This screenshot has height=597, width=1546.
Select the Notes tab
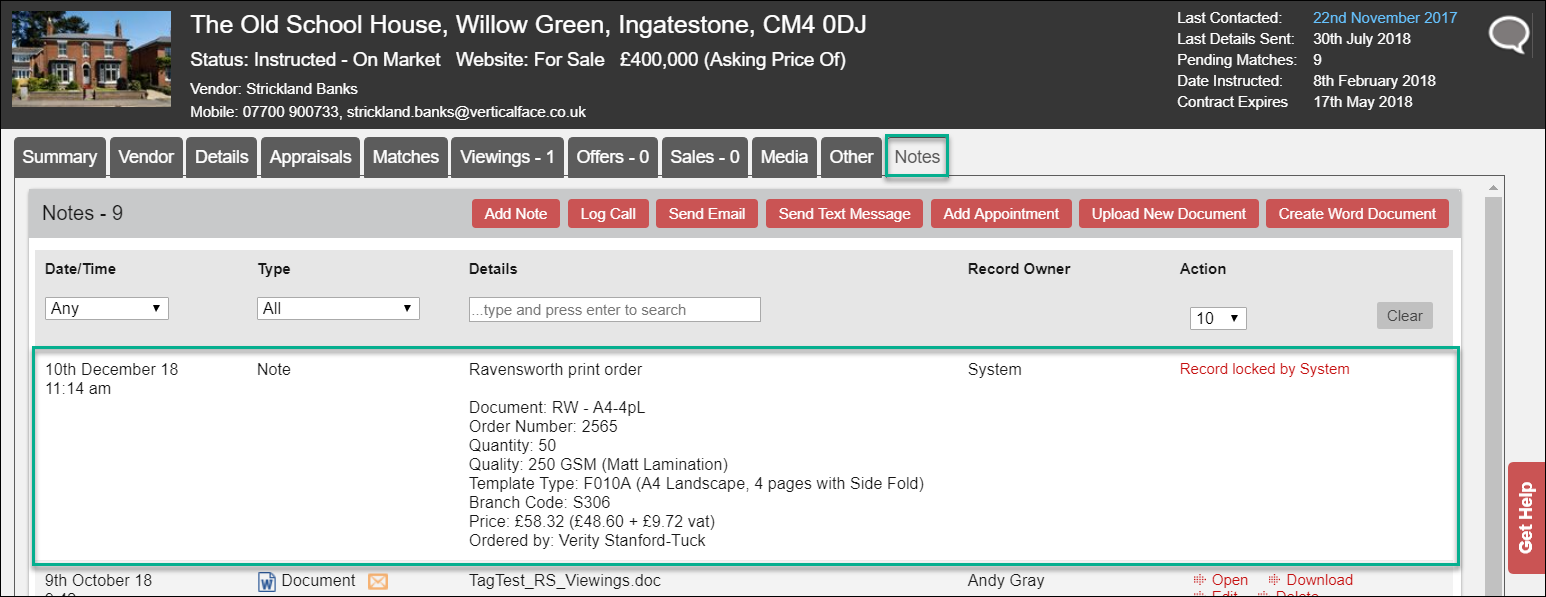click(917, 157)
